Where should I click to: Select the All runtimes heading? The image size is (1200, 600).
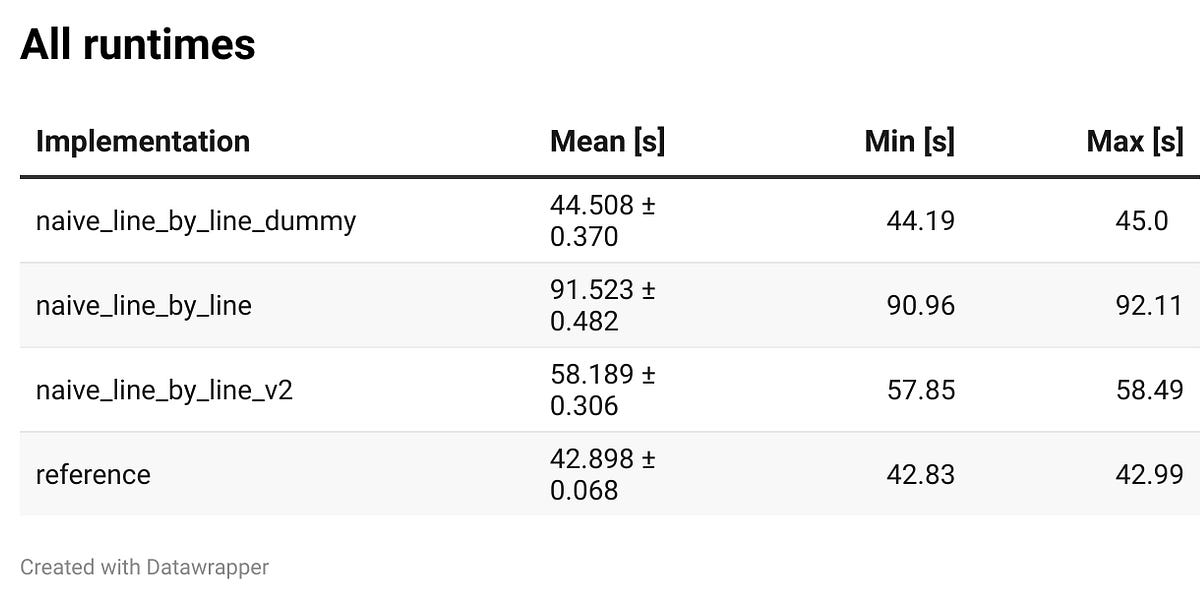point(138,44)
